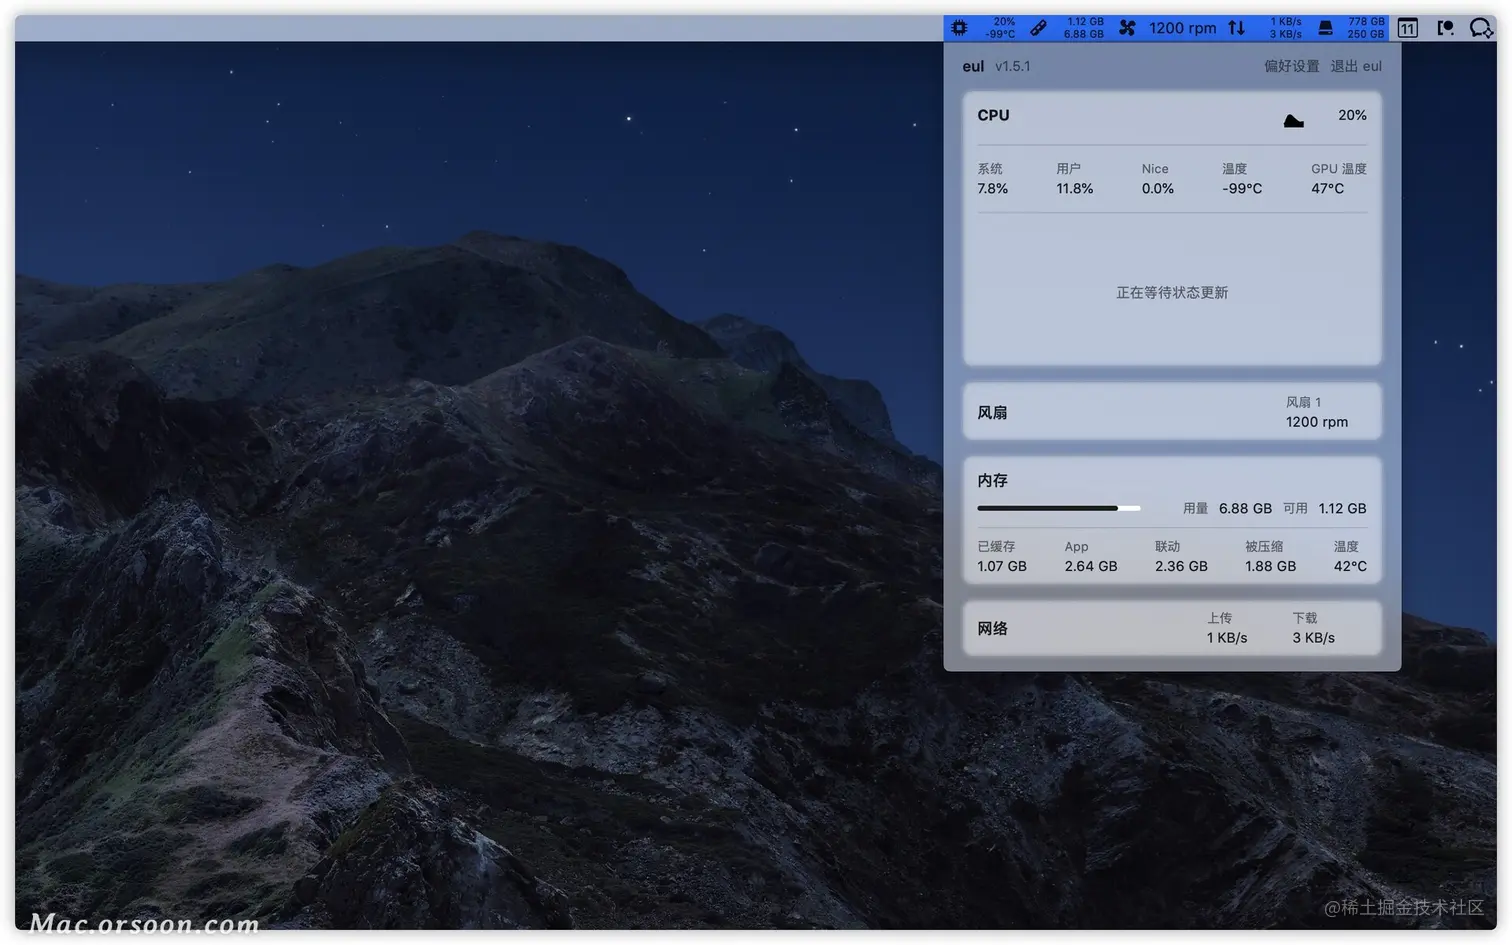1512x945 pixels.
Task: Click the 可用 1.12 GB value in 内存 card
Action: (x=1342, y=508)
